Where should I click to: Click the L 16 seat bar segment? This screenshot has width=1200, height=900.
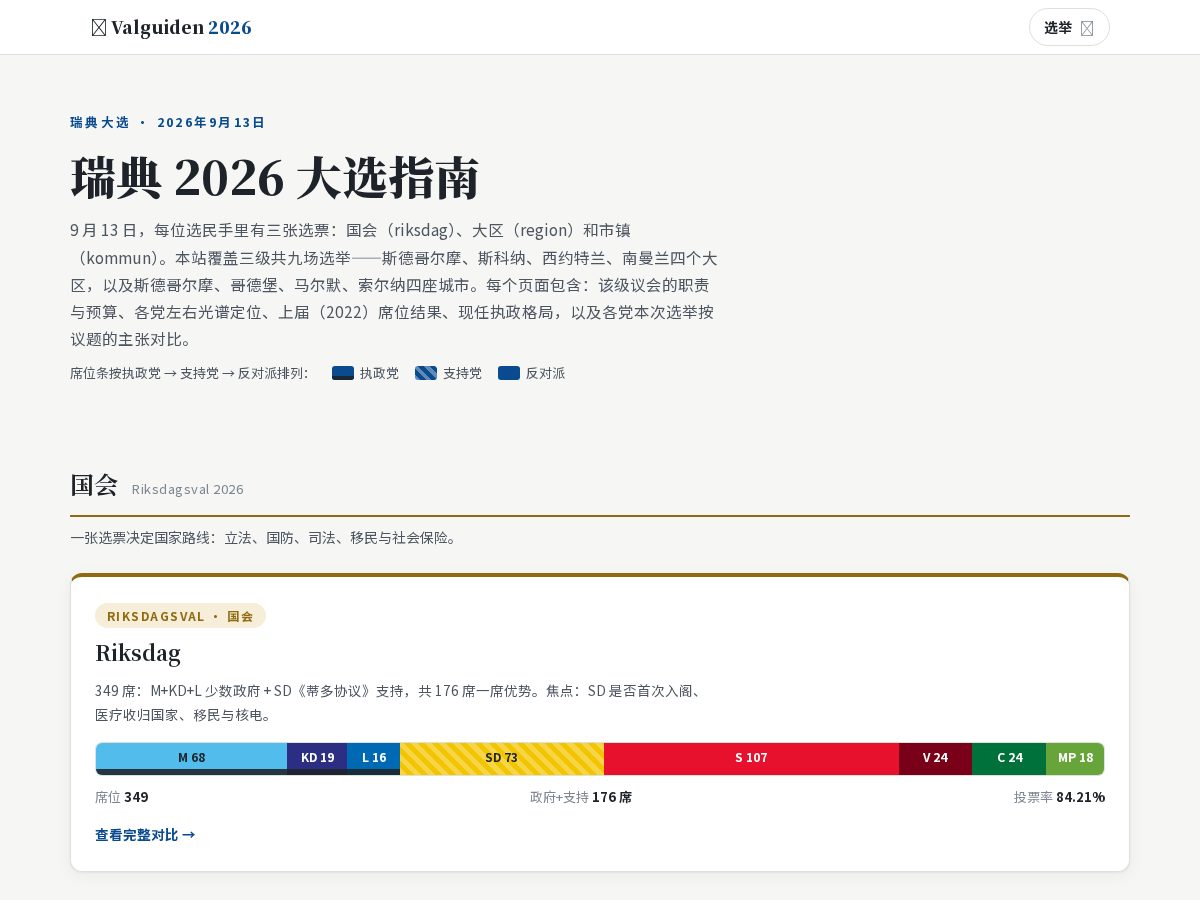click(373, 758)
